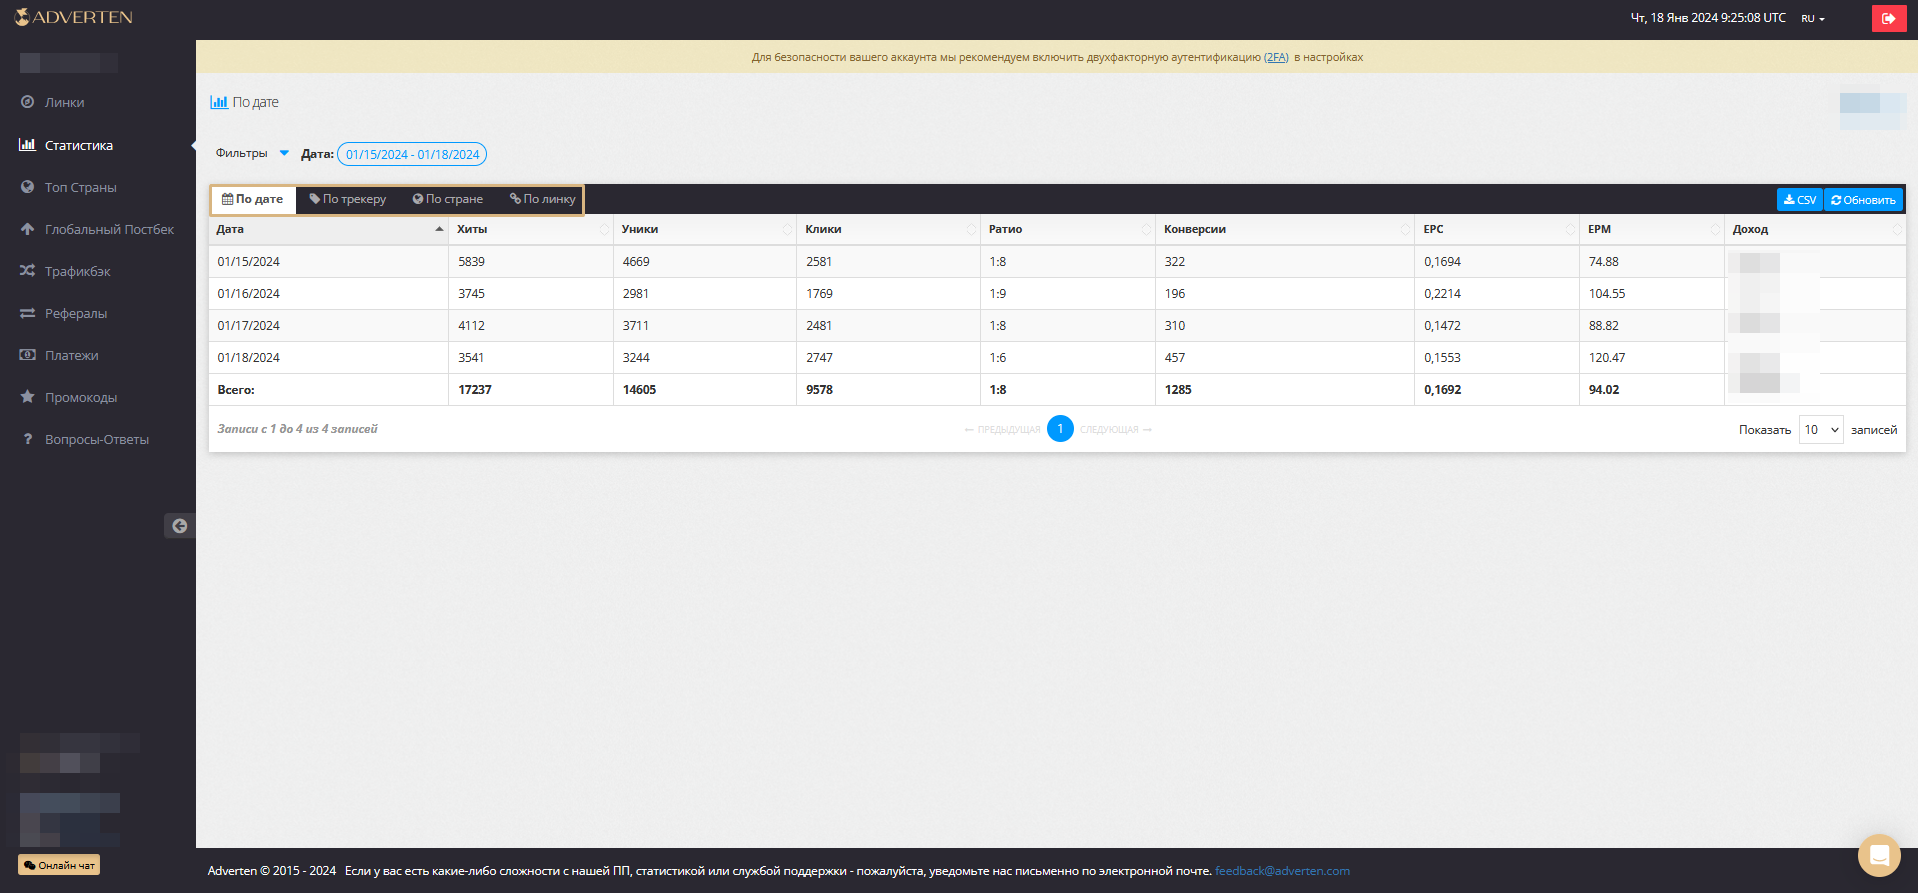Switch to По трекеру tab

[348, 199]
